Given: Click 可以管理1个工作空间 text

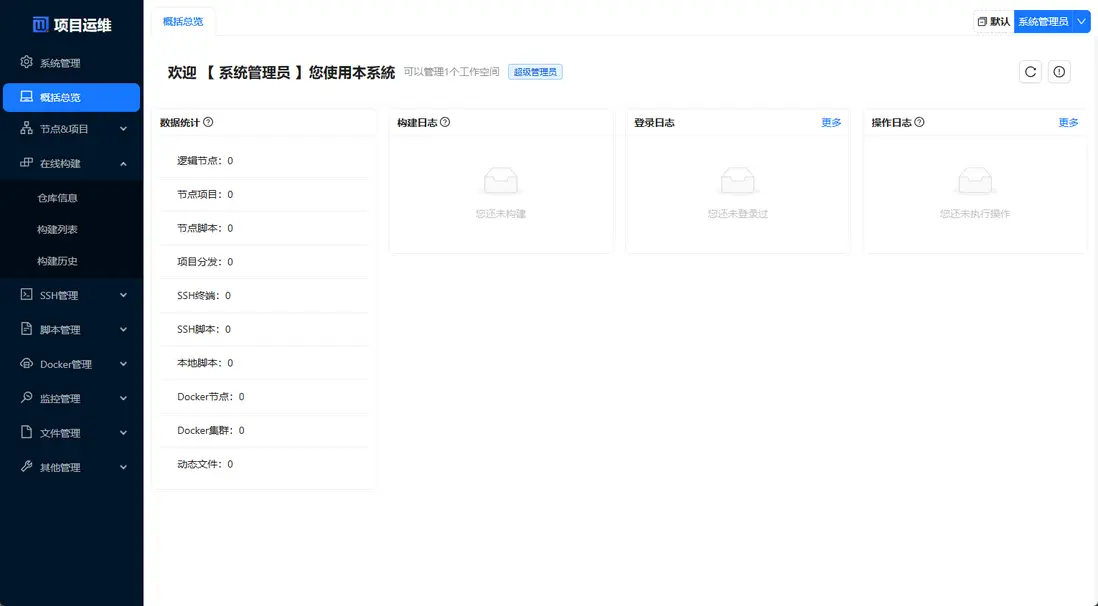Looking at the screenshot, I should [452, 71].
